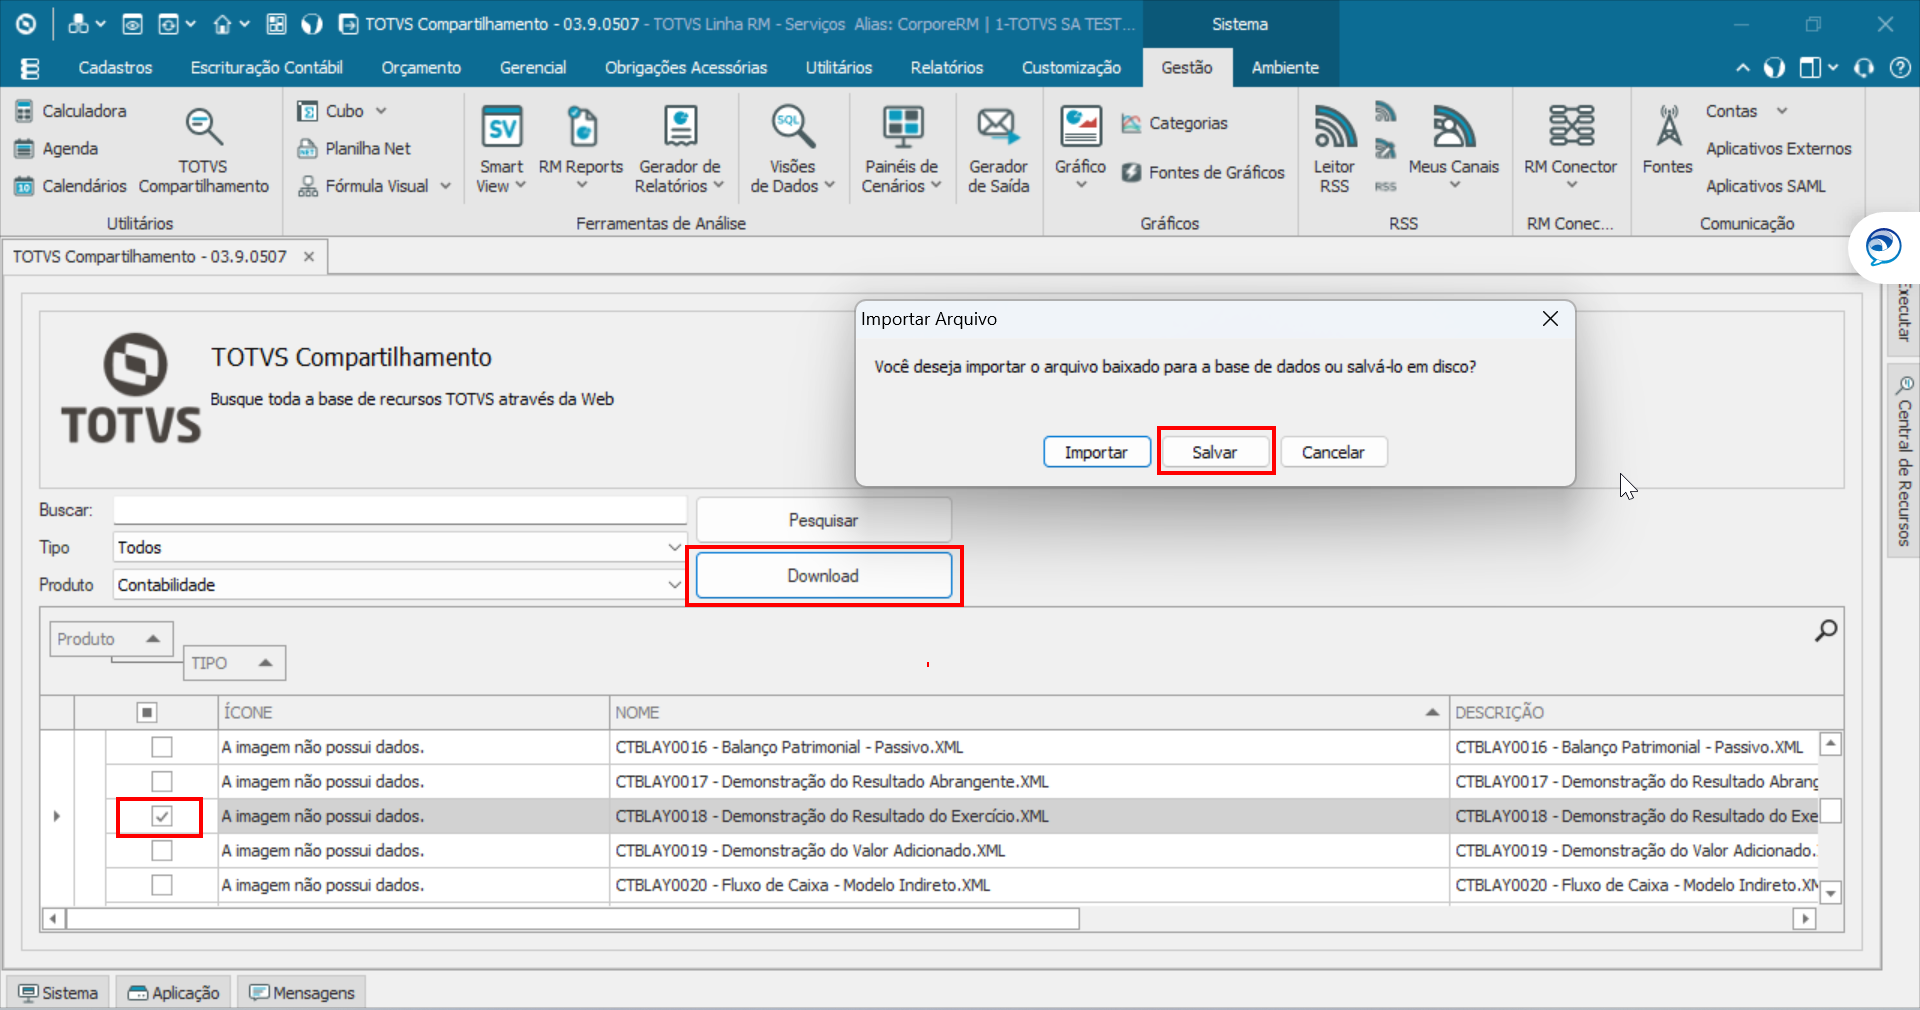Open Aplicativos Externos

point(1778,149)
